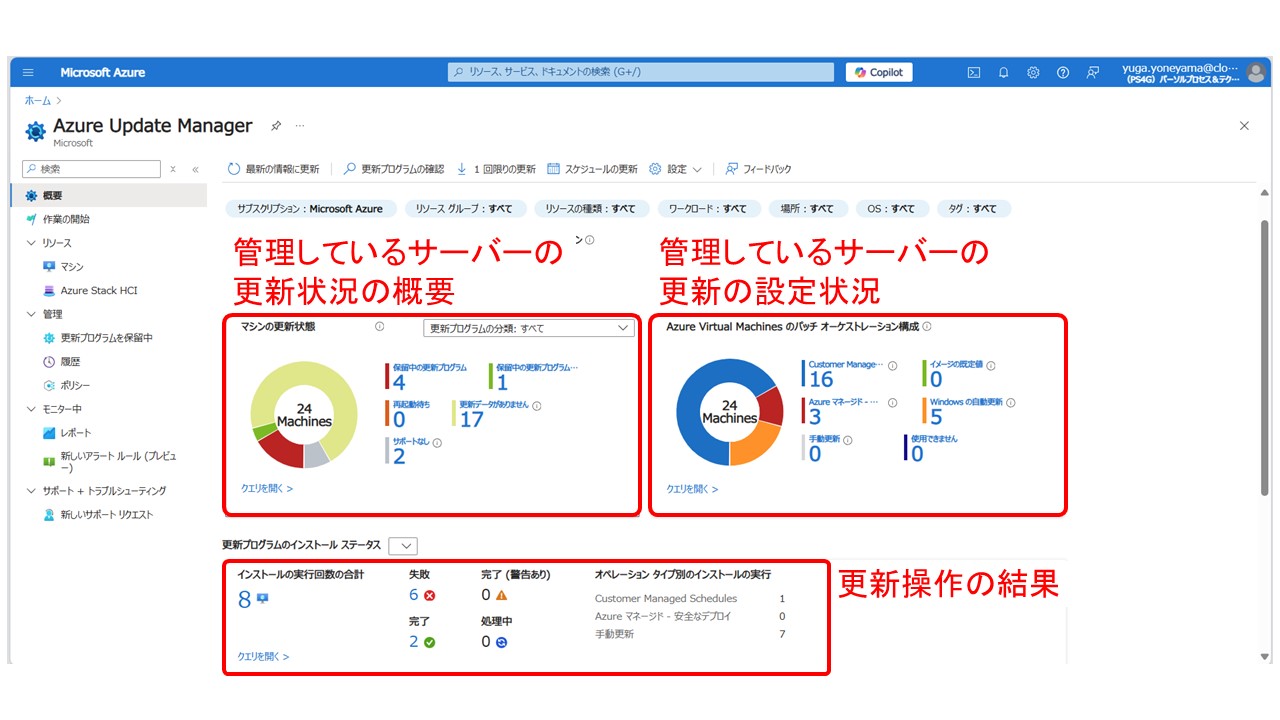Create a 新しいサポート リクエスト
The width and height of the screenshot is (1280, 720).
pos(106,515)
